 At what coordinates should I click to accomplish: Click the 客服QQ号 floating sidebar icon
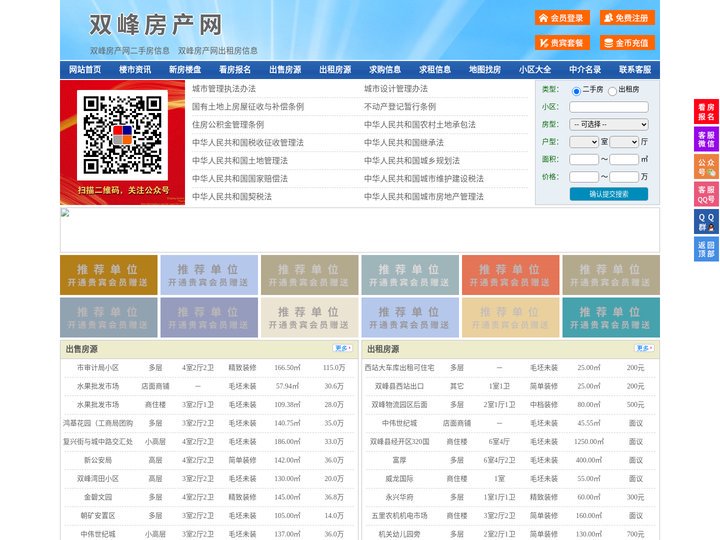click(706, 194)
